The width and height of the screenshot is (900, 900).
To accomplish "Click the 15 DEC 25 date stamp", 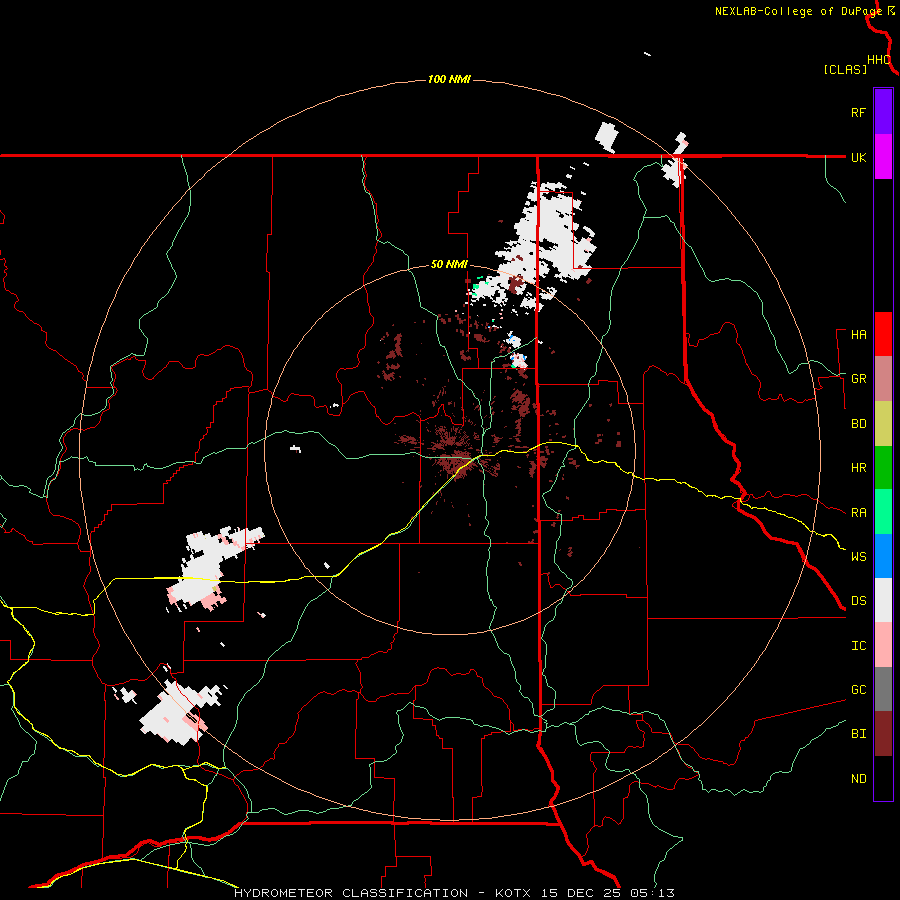I will 582,893.
